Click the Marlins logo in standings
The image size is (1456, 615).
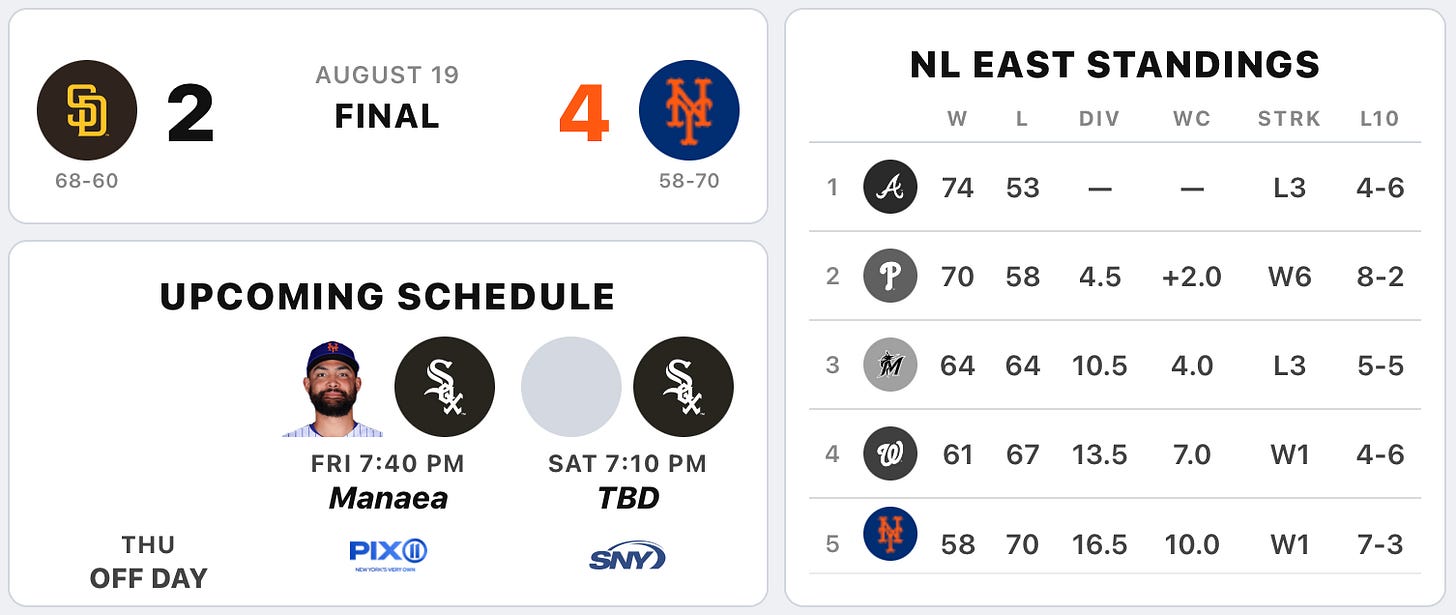point(890,365)
